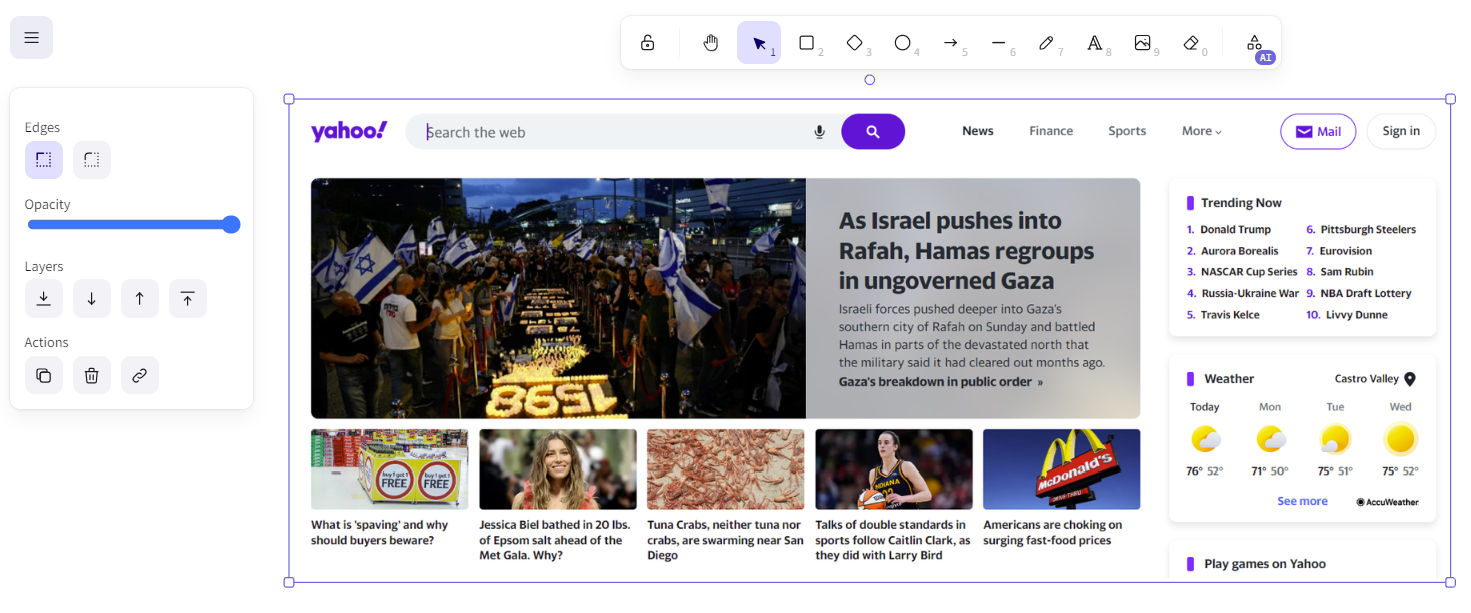This screenshot has height=613, width=1471.
Task: Click the Yahoo logo
Action: (349, 131)
